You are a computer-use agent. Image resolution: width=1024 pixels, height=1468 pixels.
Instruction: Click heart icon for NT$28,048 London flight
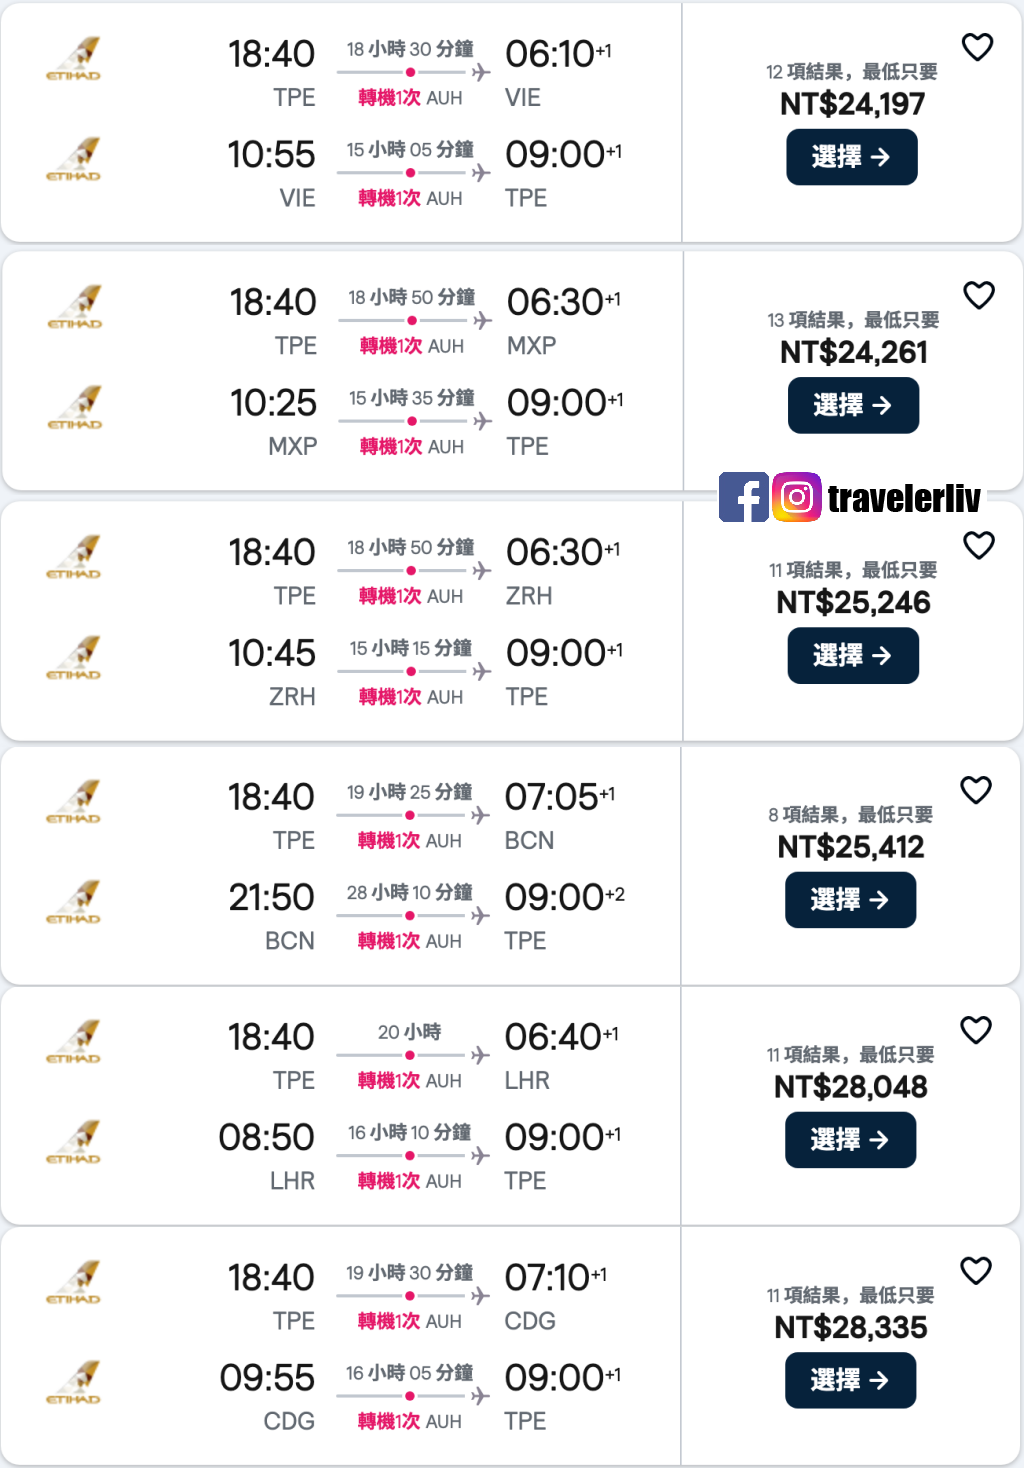(x=976, y=1030)
